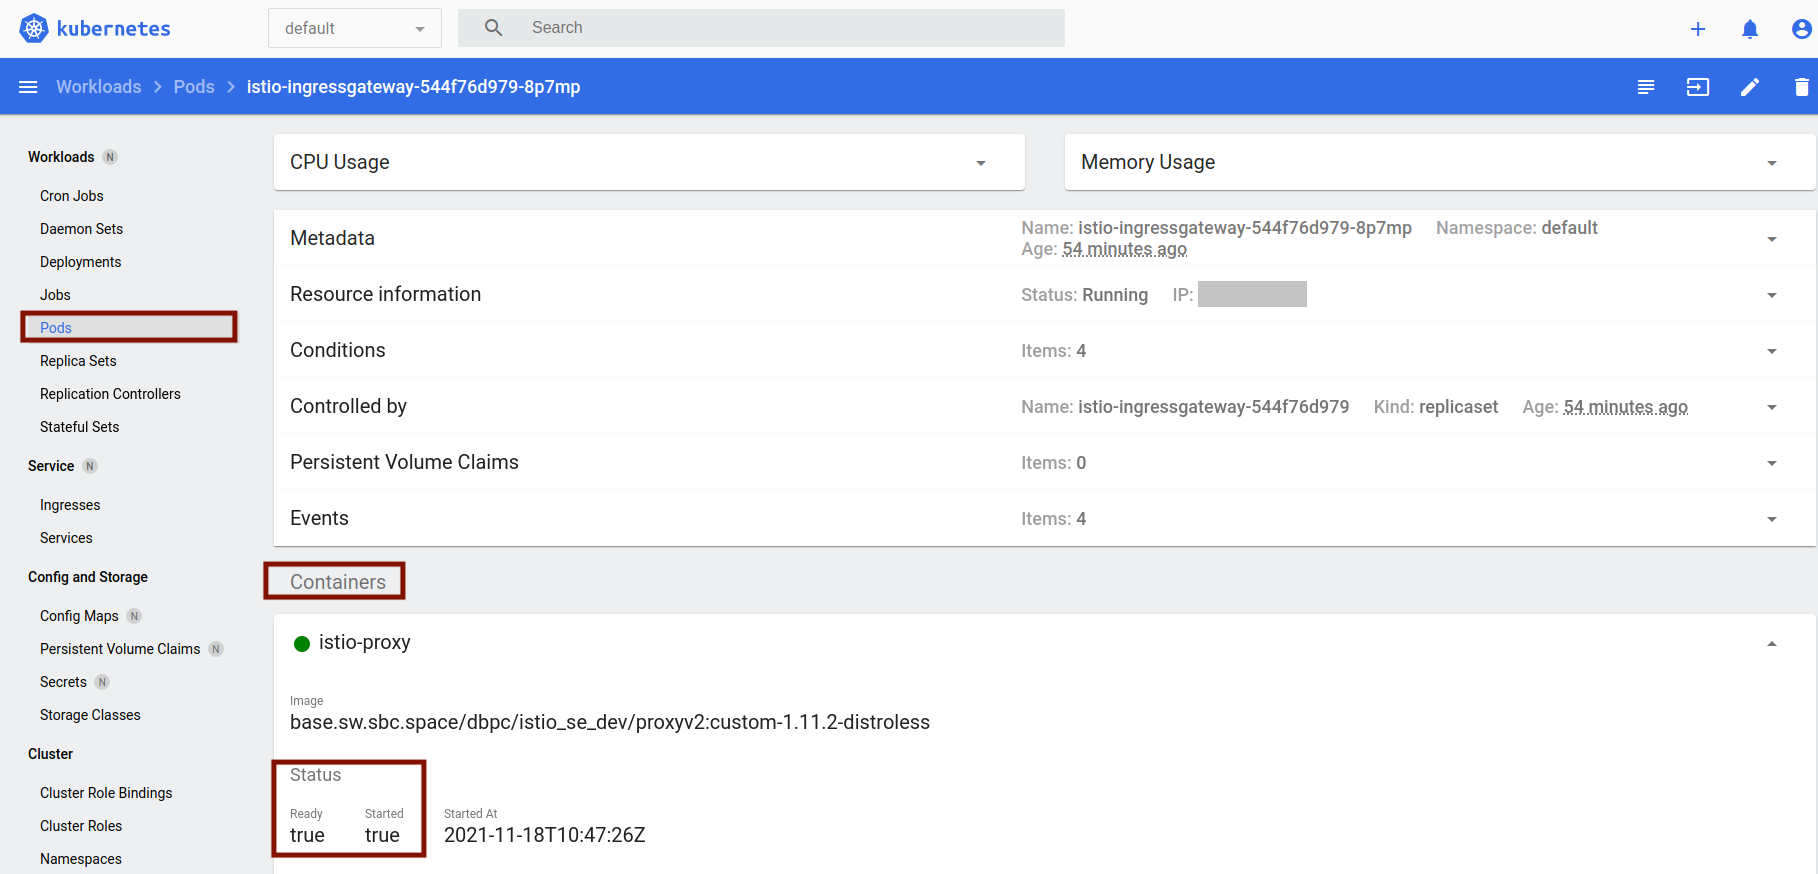Expand the Memory Usage panel
The width and height of the screenshot is (1818, 874).
pyautogui.click(x=1771, y=163)
